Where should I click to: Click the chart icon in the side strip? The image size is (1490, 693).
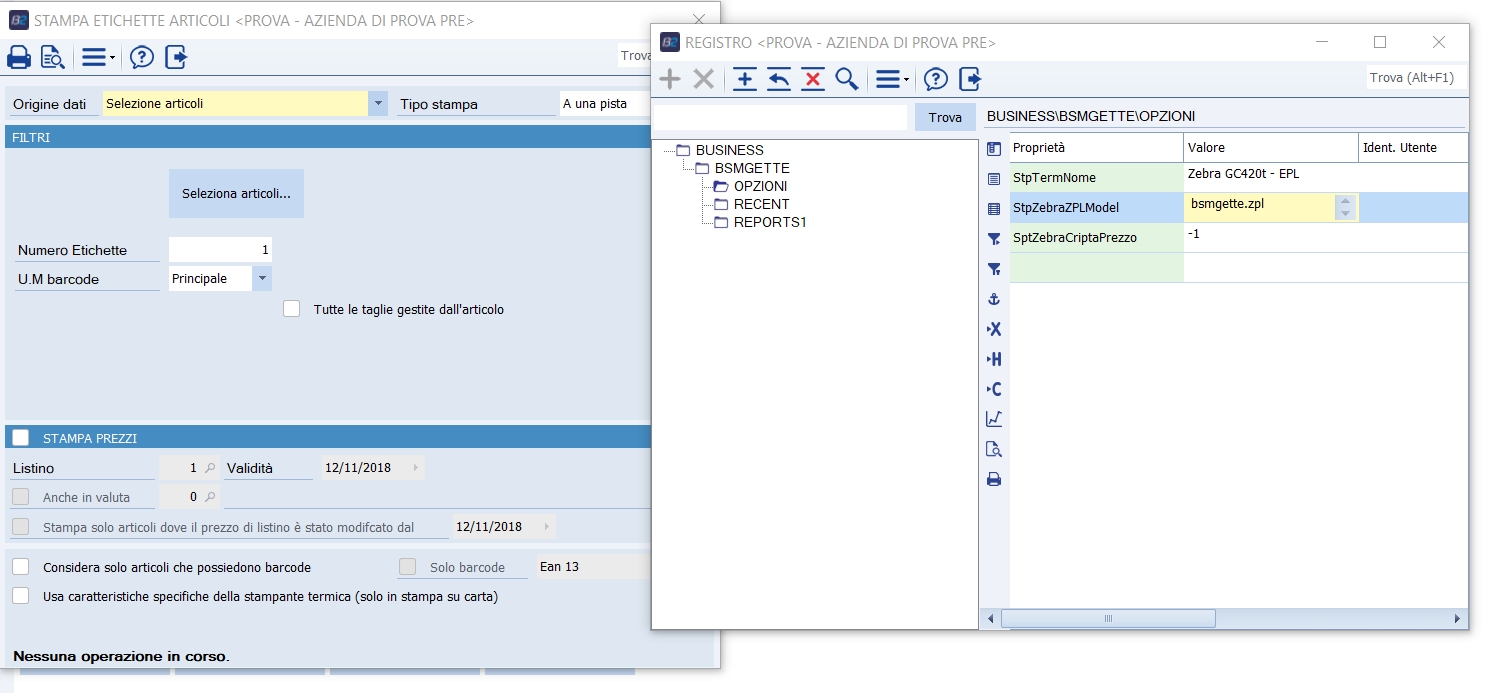coord(994,419)
